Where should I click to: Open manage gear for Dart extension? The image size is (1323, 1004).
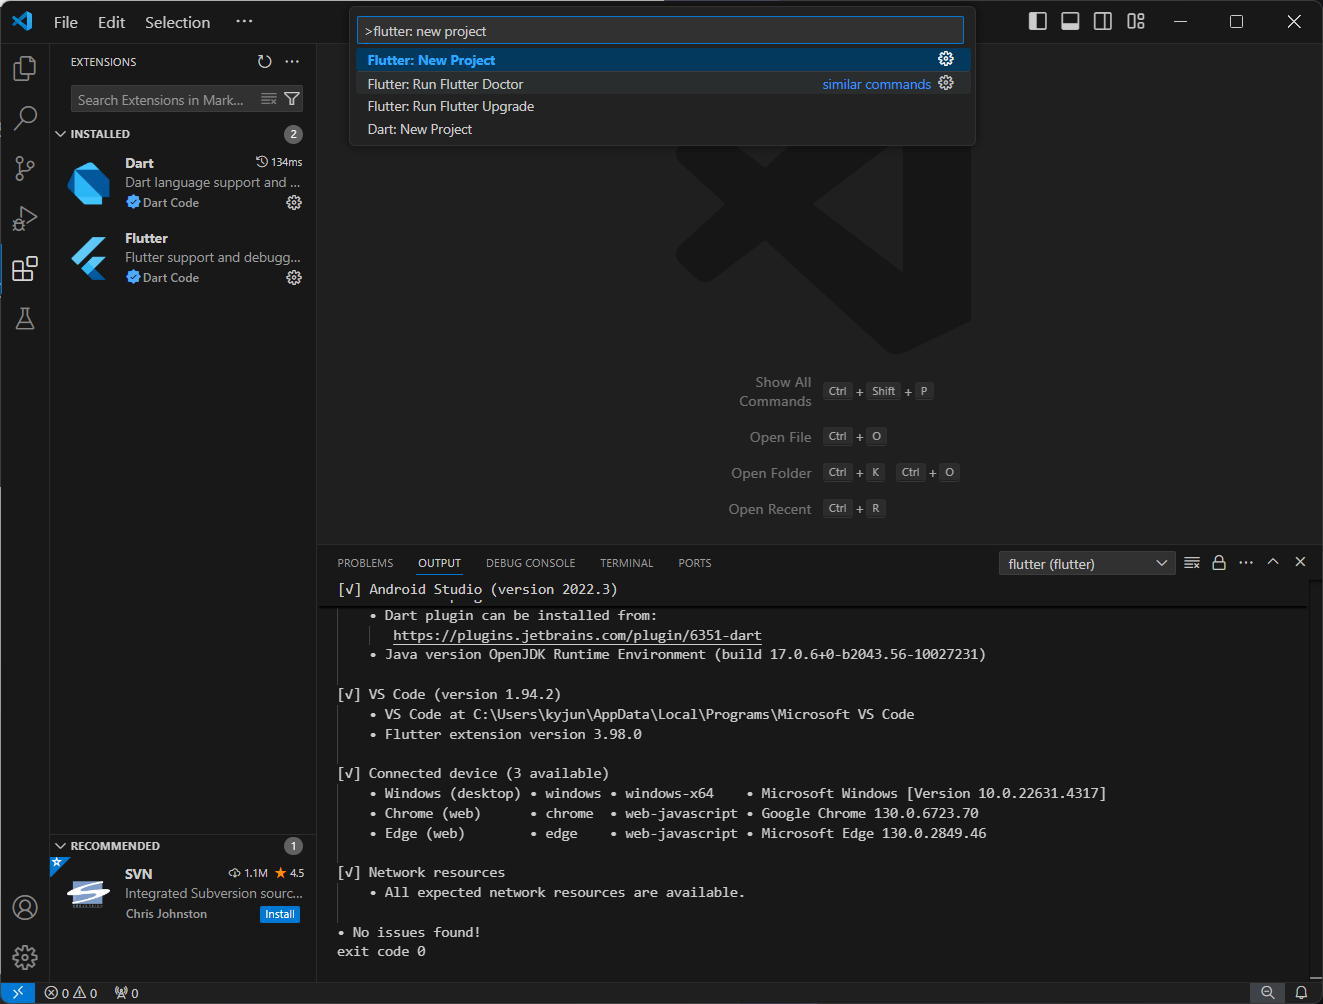click(x=294, y=202)
